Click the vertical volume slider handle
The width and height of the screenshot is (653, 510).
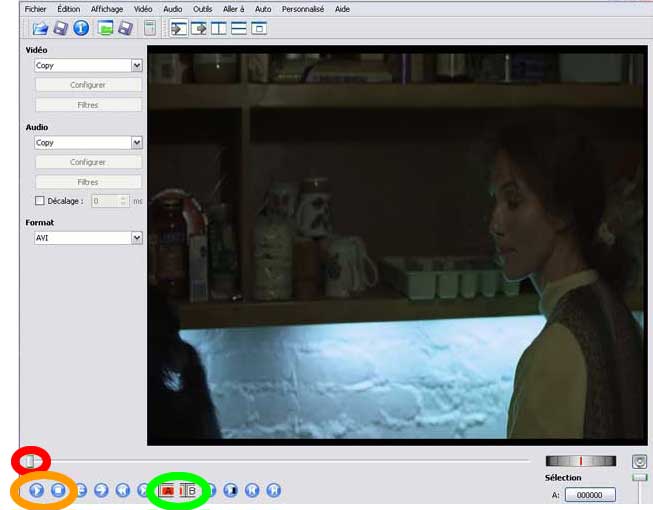point(640,477)
